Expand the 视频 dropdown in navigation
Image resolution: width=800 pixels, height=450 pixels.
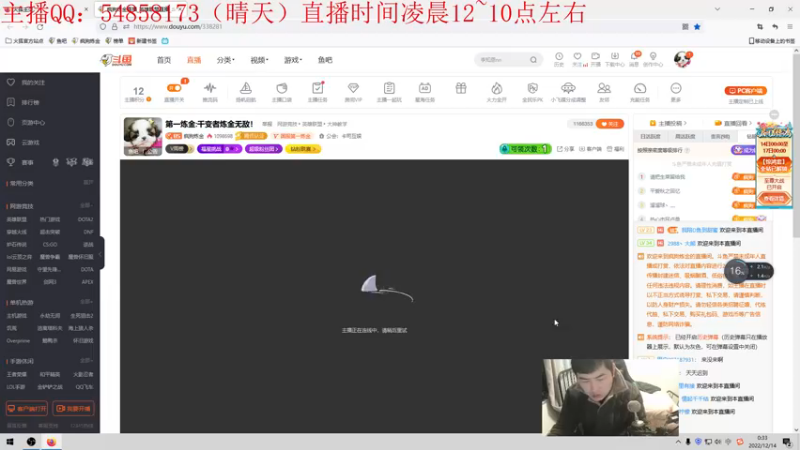click(x=259, y=60)
